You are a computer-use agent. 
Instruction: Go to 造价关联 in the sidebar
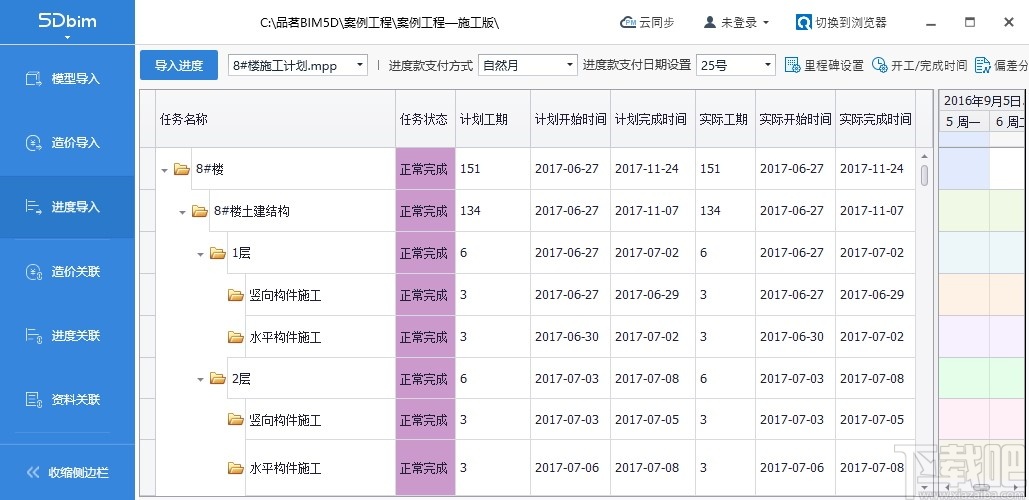(x=68, y=272)
